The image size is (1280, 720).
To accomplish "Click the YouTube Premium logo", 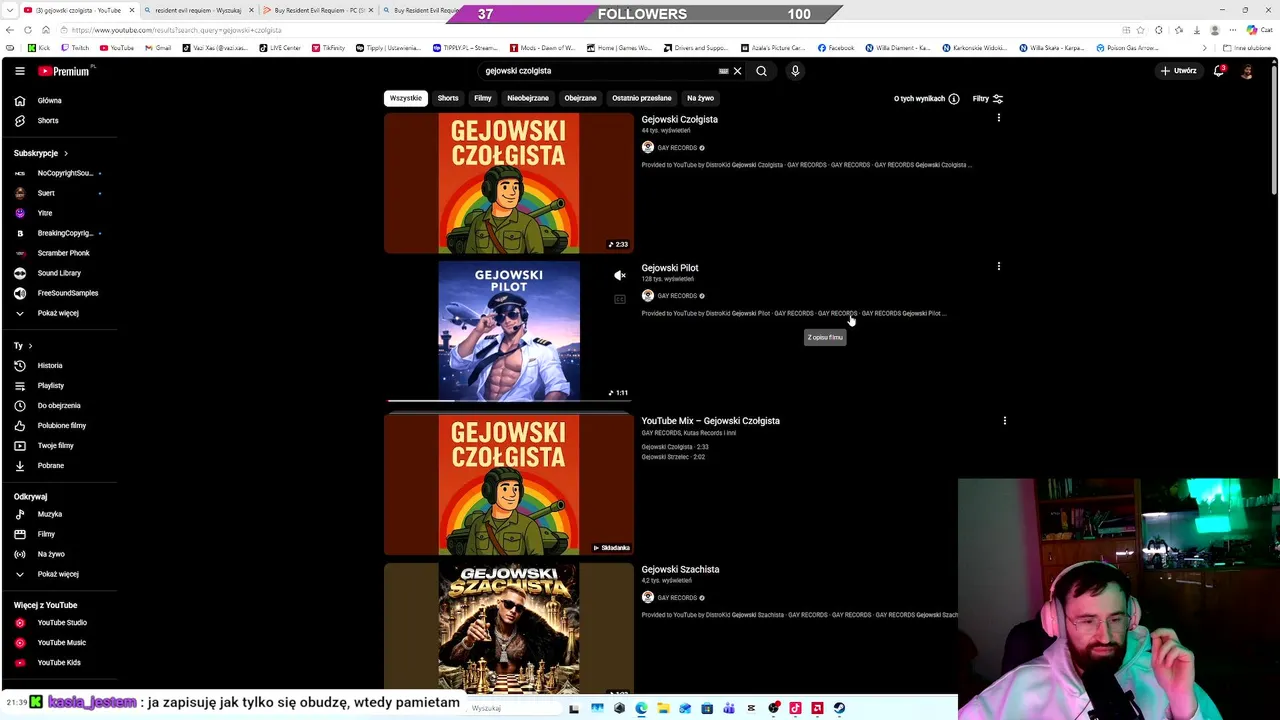I will 64,71.
